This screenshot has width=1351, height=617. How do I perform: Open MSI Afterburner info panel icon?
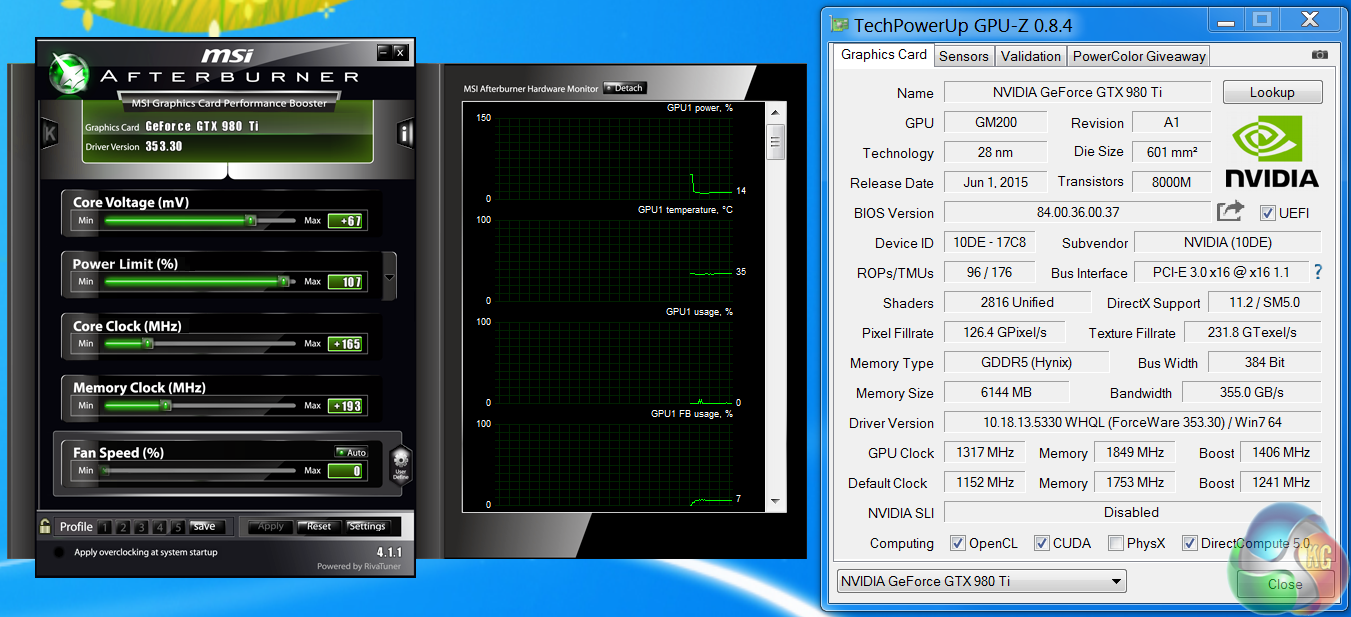pos(406,133)
